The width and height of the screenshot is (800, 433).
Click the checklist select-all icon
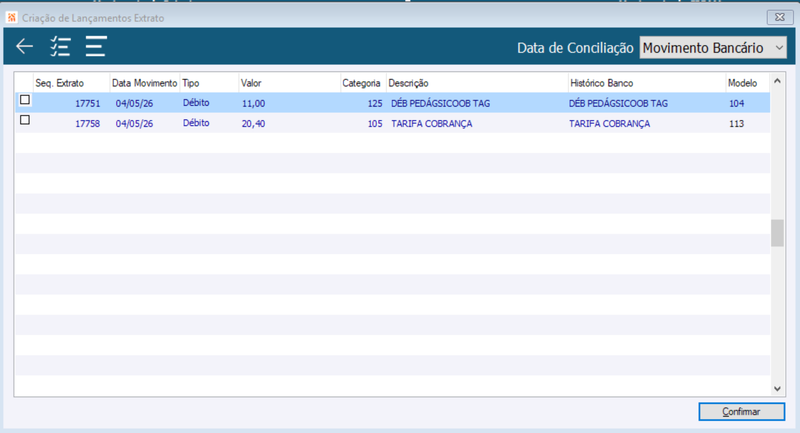(x=60, y=46)
